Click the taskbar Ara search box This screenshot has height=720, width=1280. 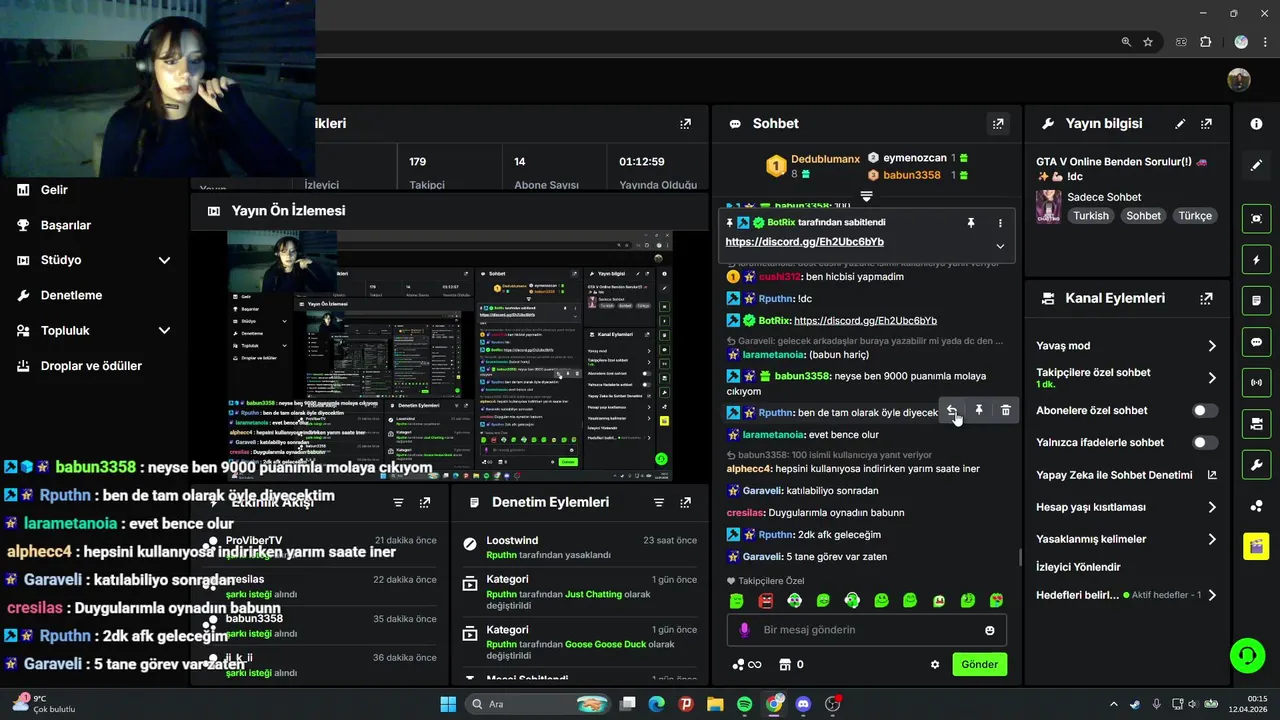click(x=538, y=704)
